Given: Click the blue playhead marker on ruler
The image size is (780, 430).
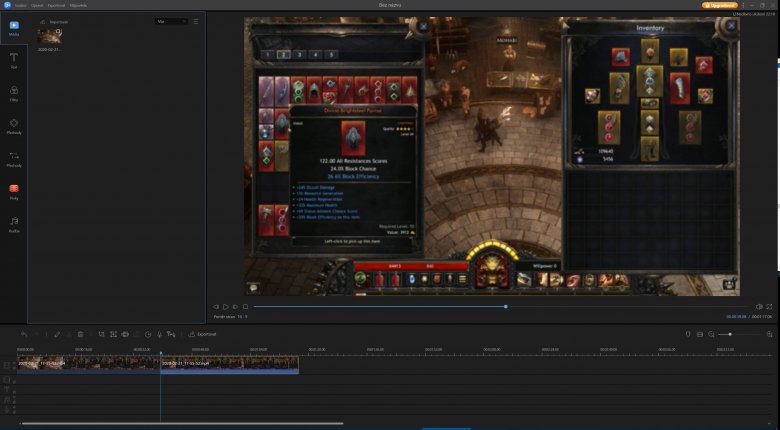Looking at the screenshot, I should pyautogui.click(x=161, y=353).
